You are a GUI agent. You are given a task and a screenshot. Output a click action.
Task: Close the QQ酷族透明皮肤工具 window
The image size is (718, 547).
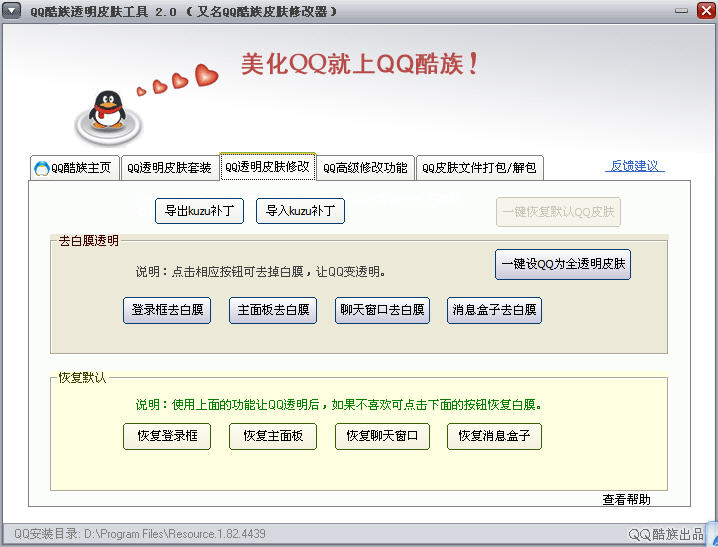706,11
